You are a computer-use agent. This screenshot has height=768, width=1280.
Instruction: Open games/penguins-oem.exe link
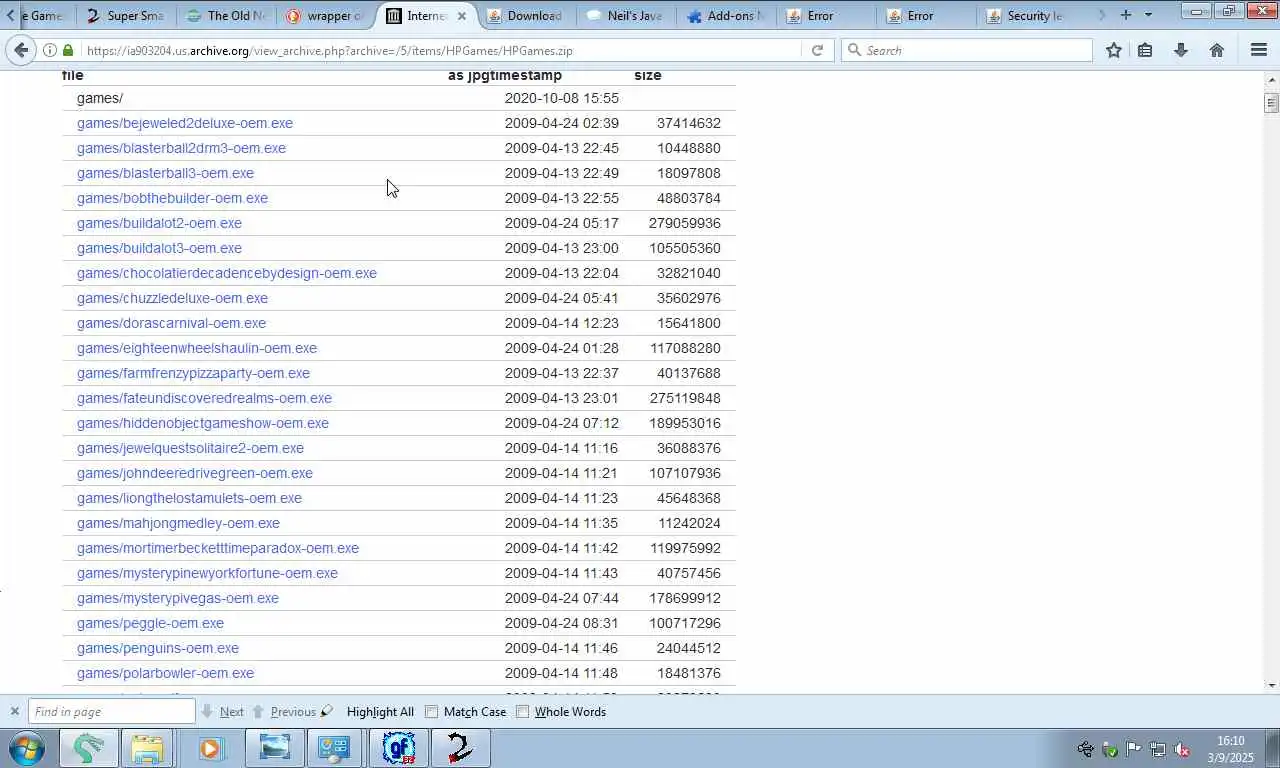coord(158,648)
